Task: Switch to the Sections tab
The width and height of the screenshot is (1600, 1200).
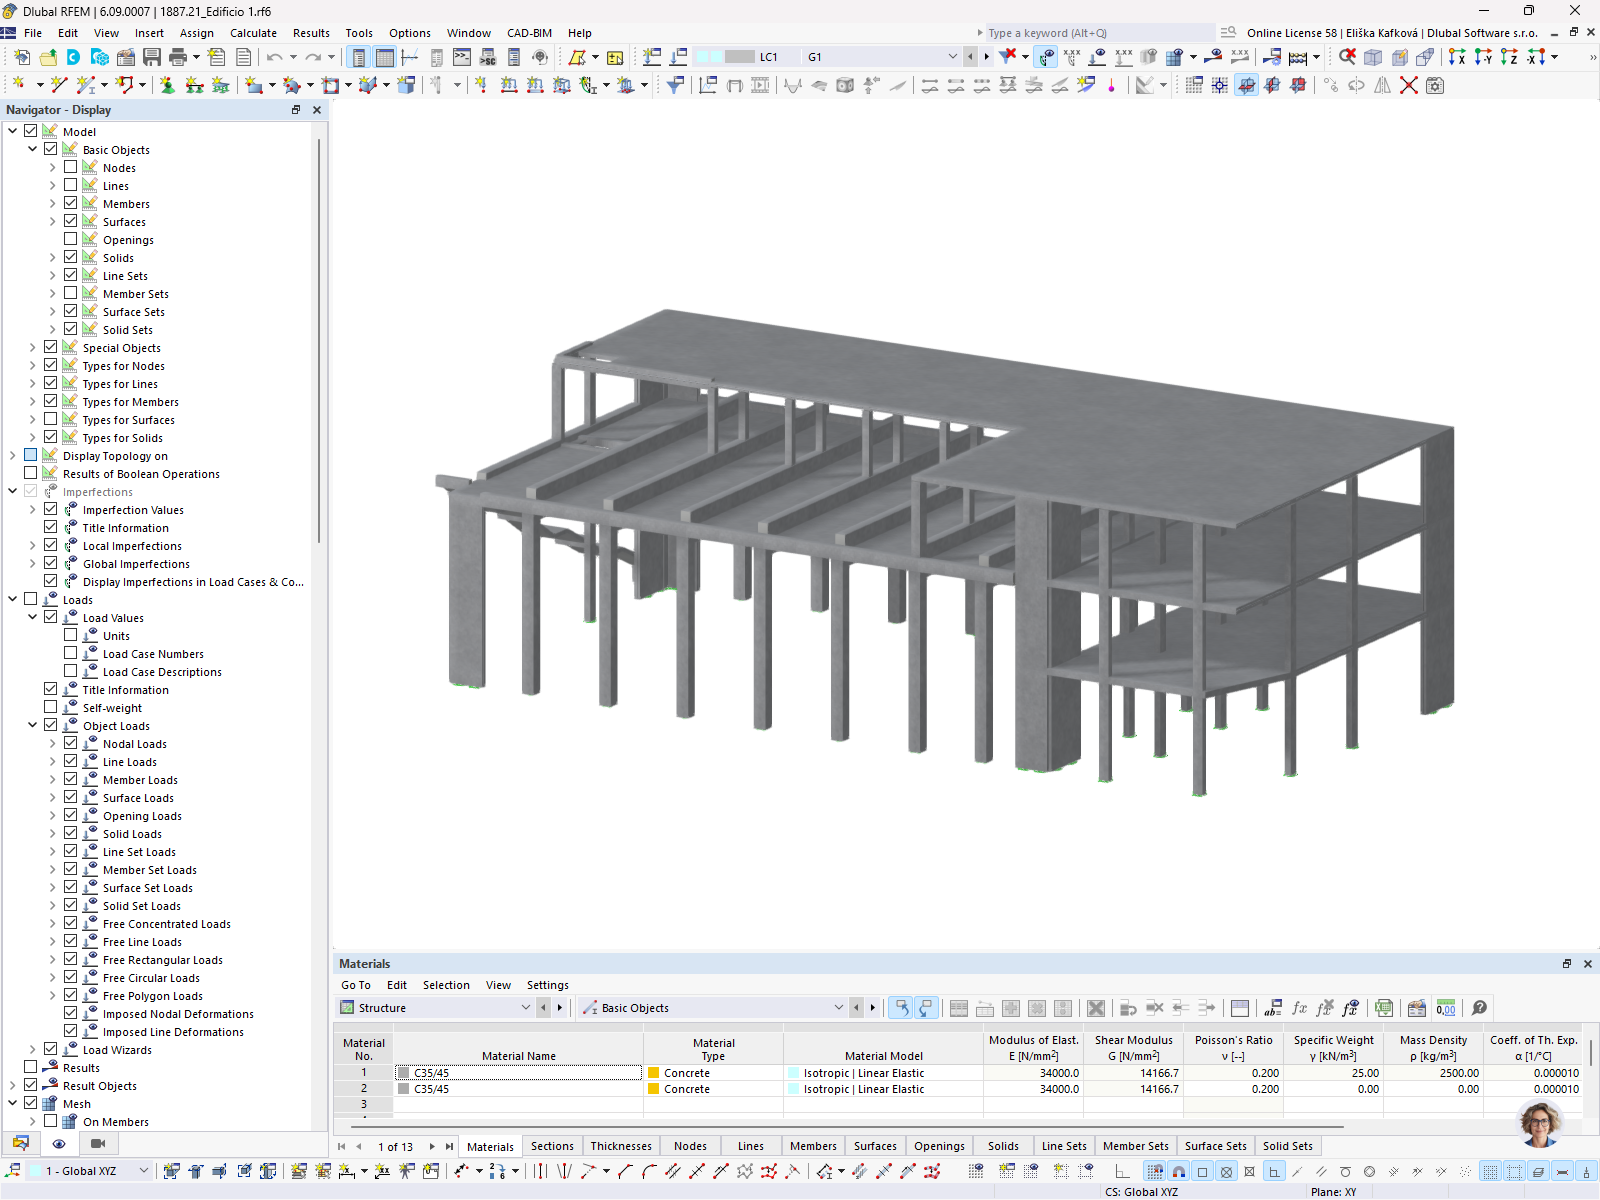Action: point(552,1146)
